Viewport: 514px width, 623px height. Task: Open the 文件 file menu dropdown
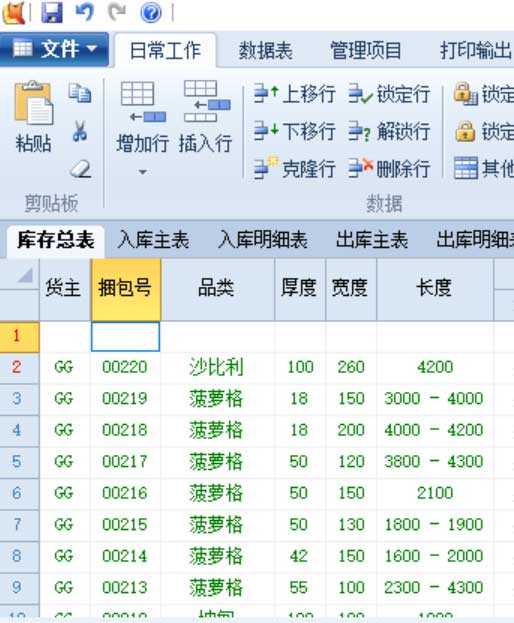pos(54,50)
